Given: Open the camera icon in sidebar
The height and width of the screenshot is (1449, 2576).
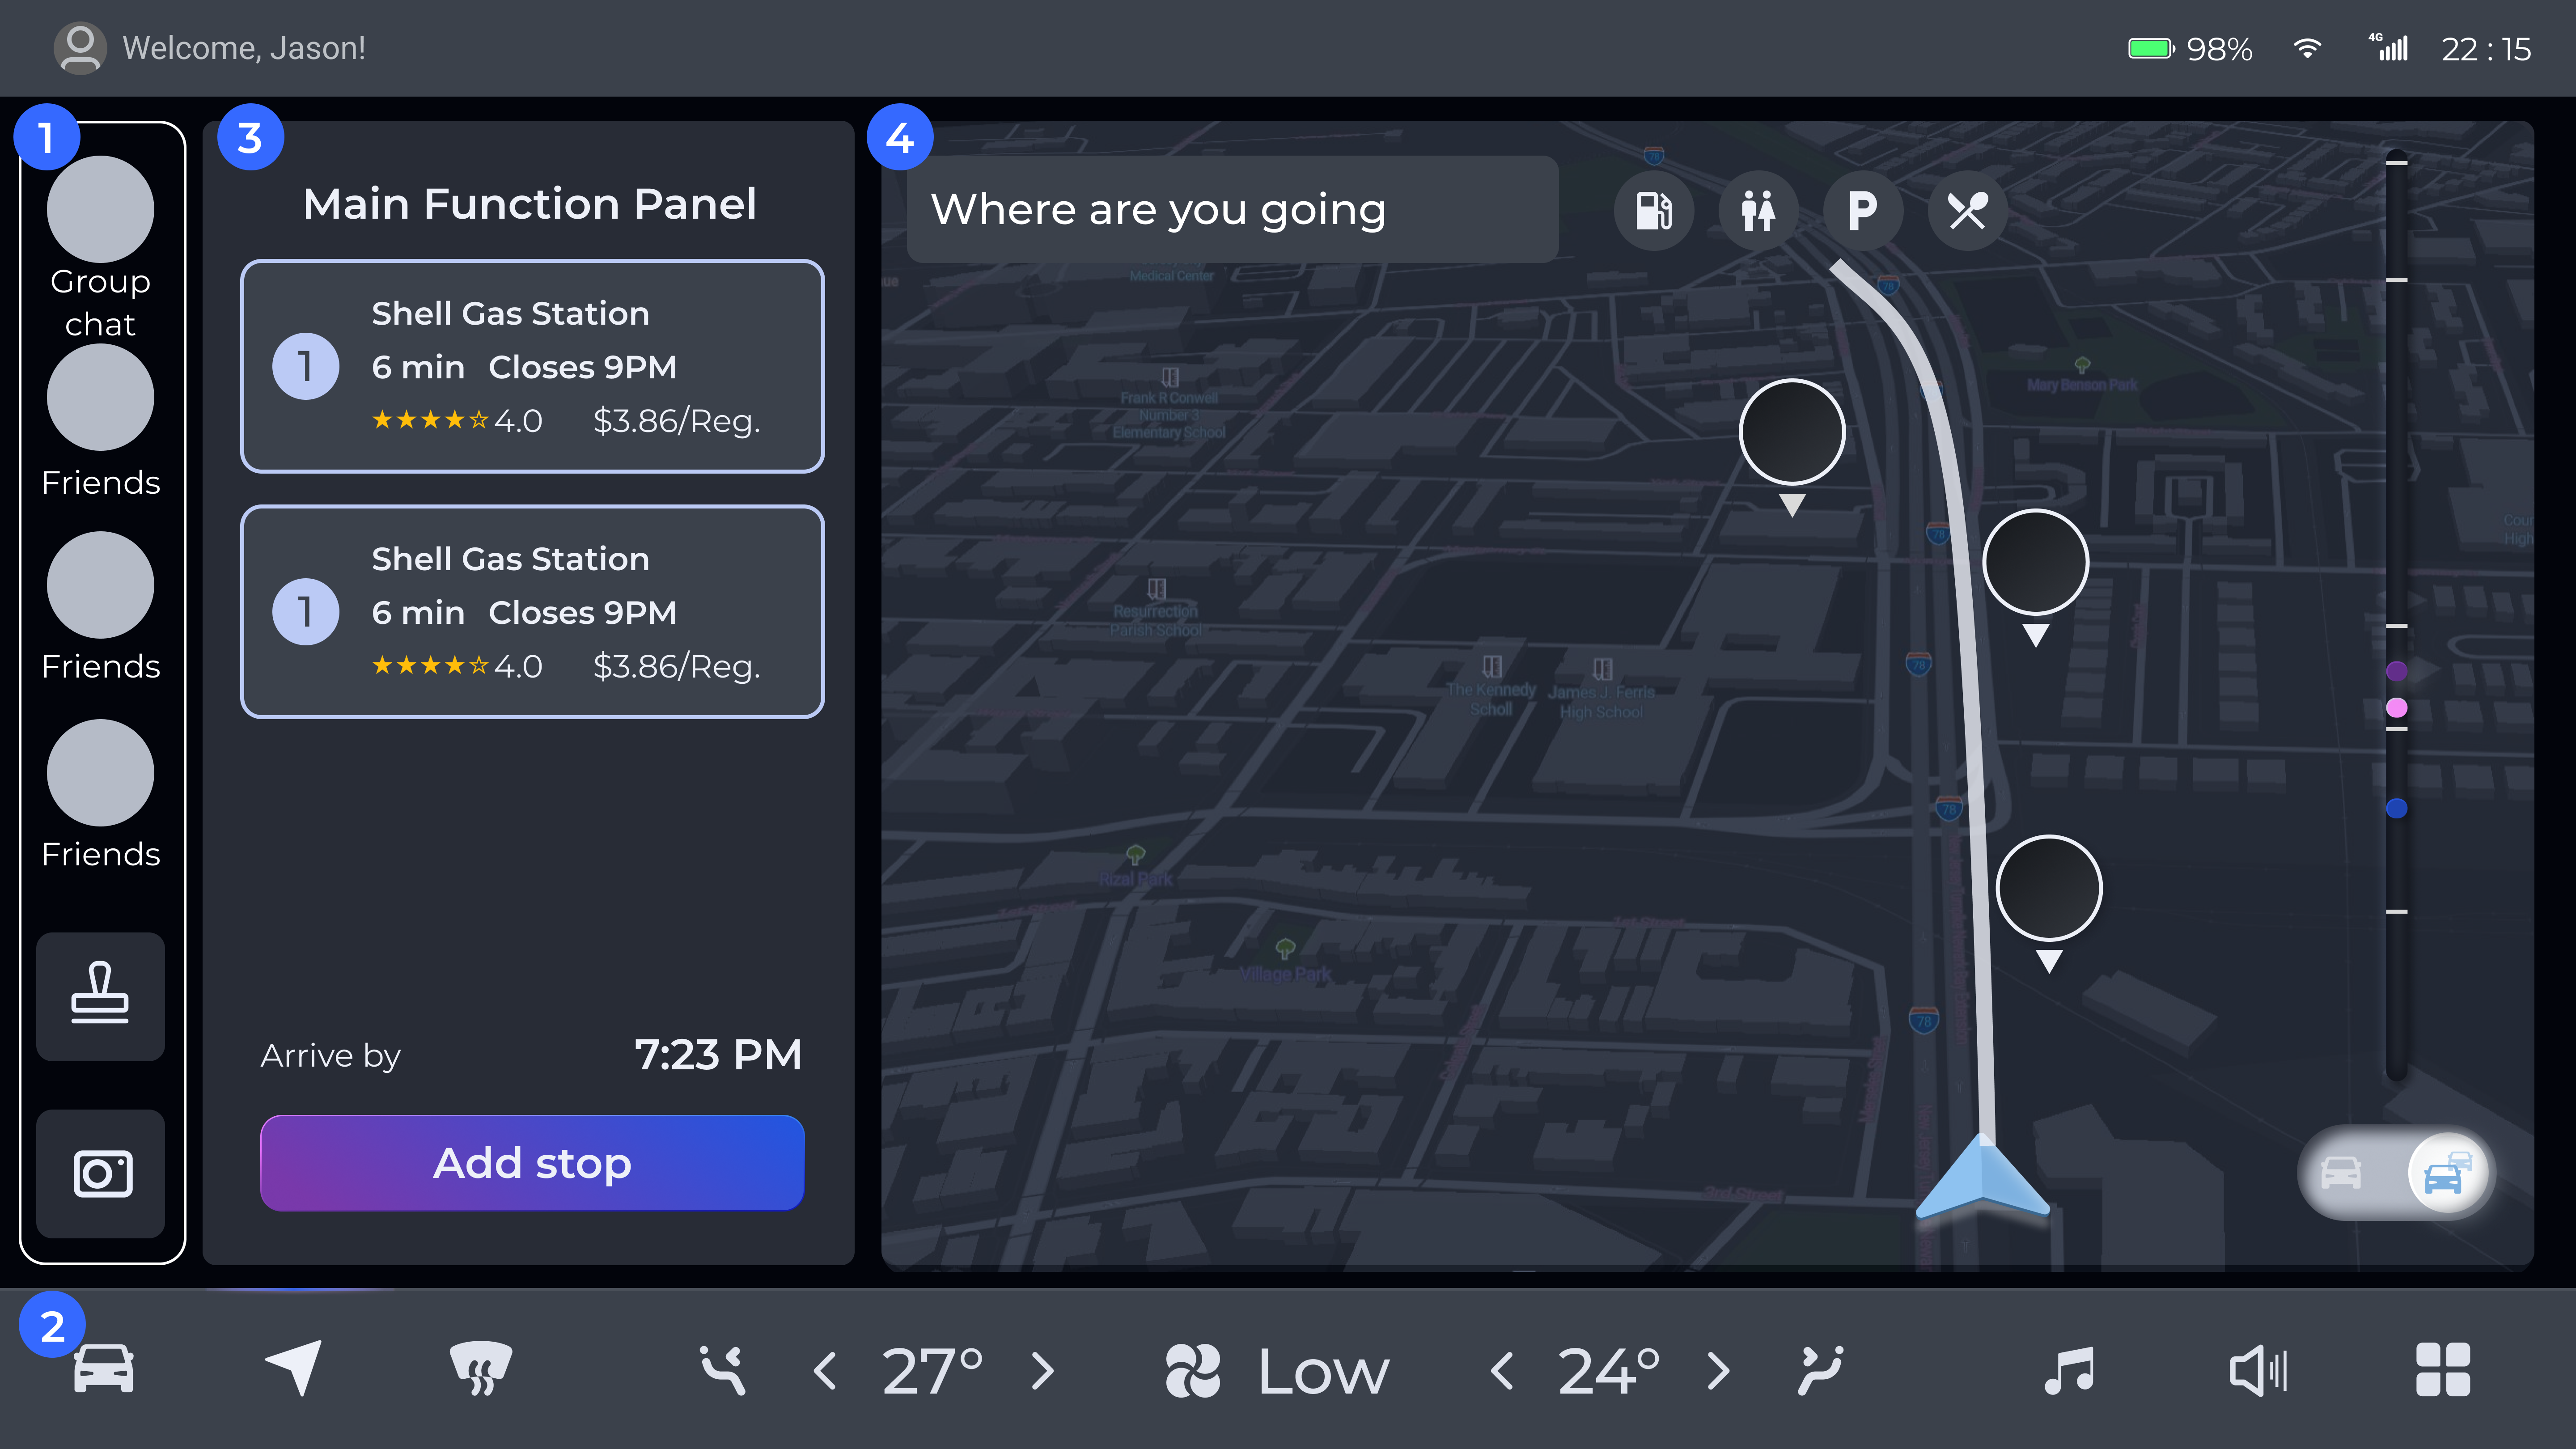Looking at the screenshot, I should [x=100, y=1173].
